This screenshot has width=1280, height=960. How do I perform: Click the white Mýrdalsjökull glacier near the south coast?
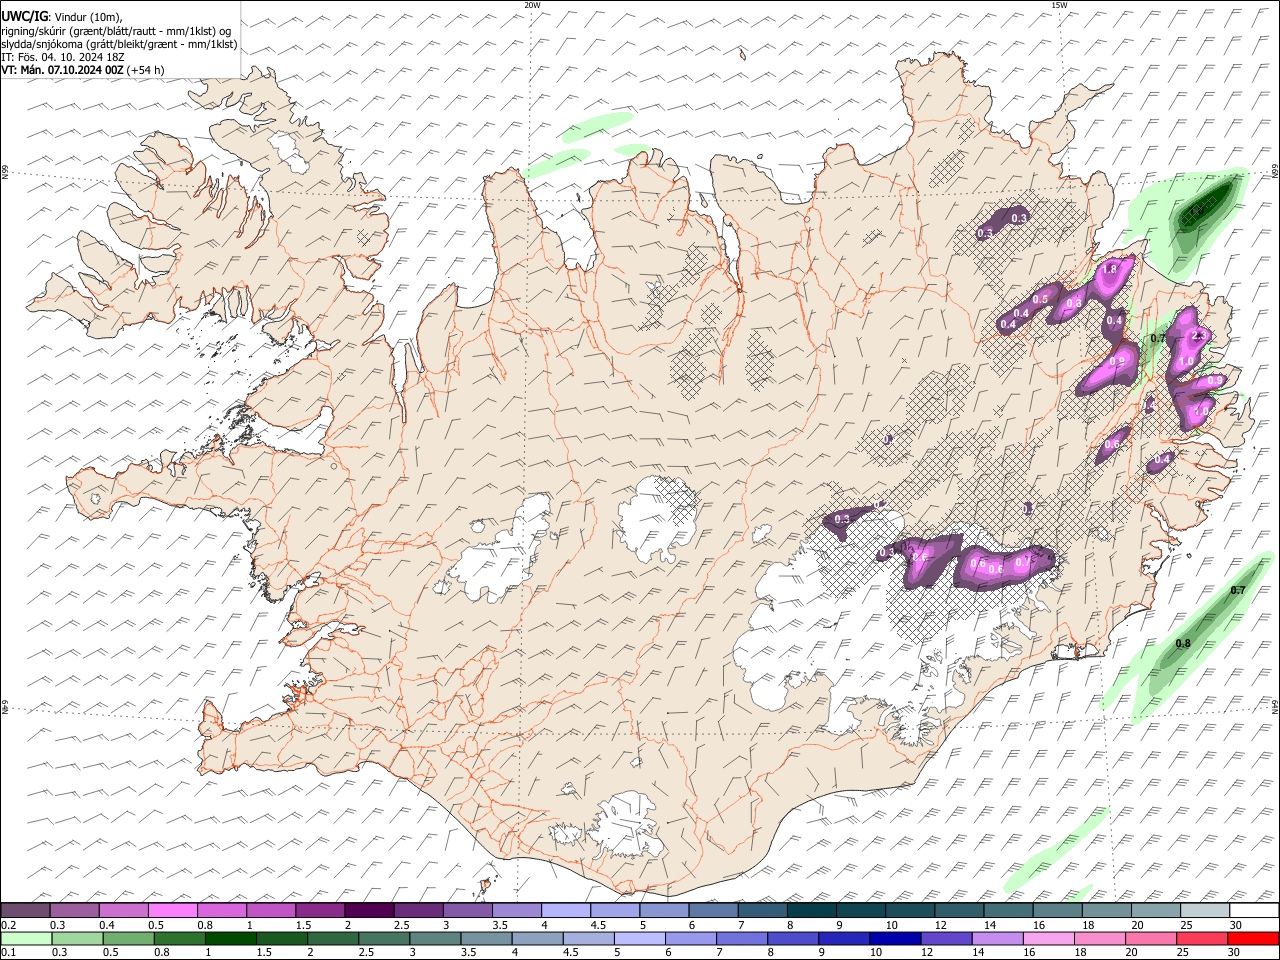click(628, 825)
